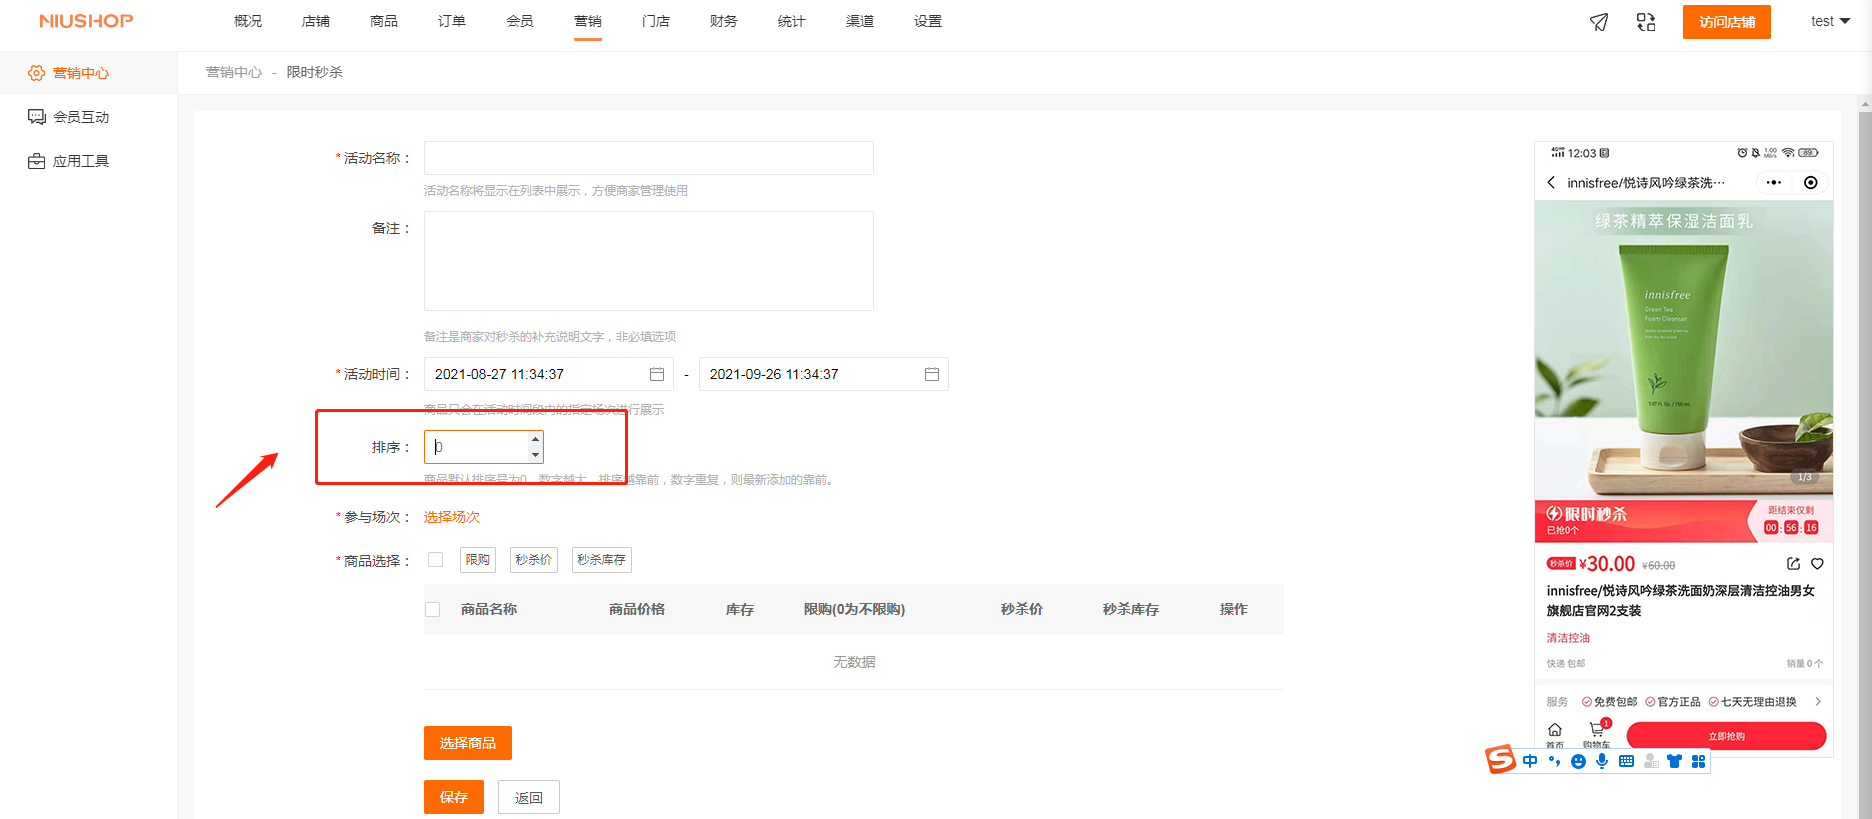1872x819 pixels.
Task: Click the emoji face icon in IME bar
Action: pos(1578,762)
